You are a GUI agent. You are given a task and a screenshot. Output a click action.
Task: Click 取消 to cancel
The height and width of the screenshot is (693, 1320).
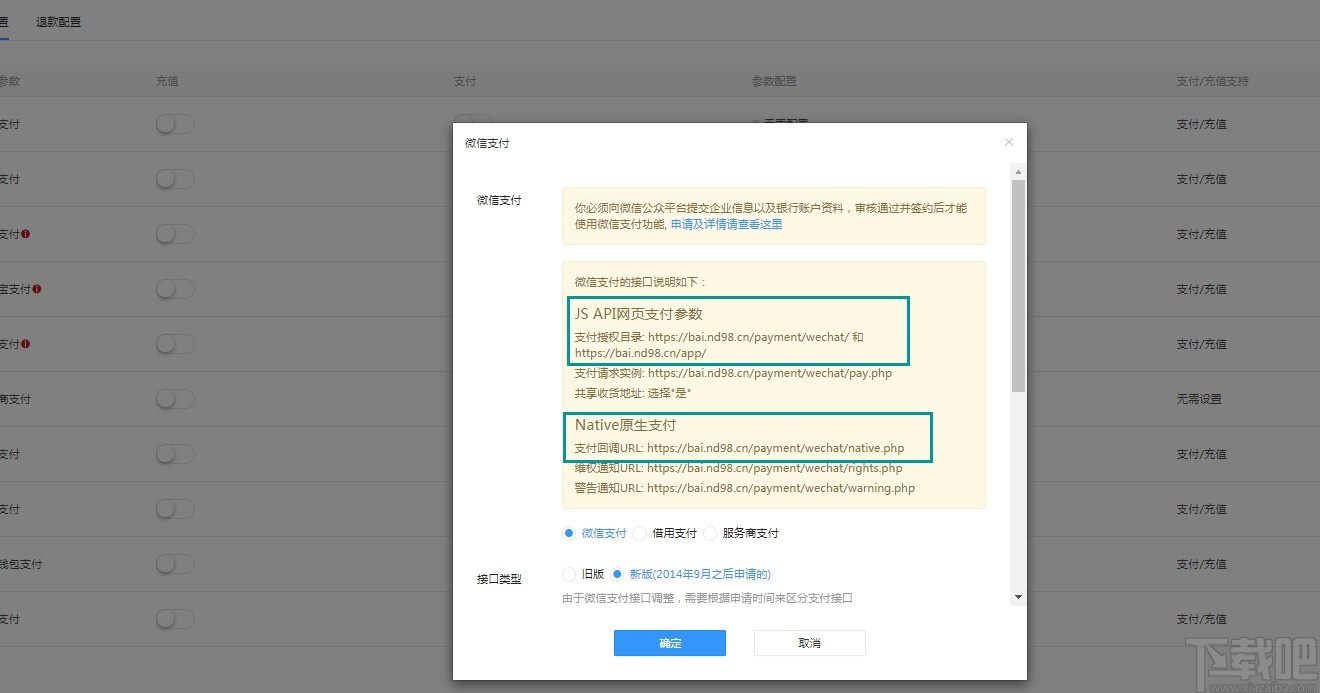[x=809, y=643]
